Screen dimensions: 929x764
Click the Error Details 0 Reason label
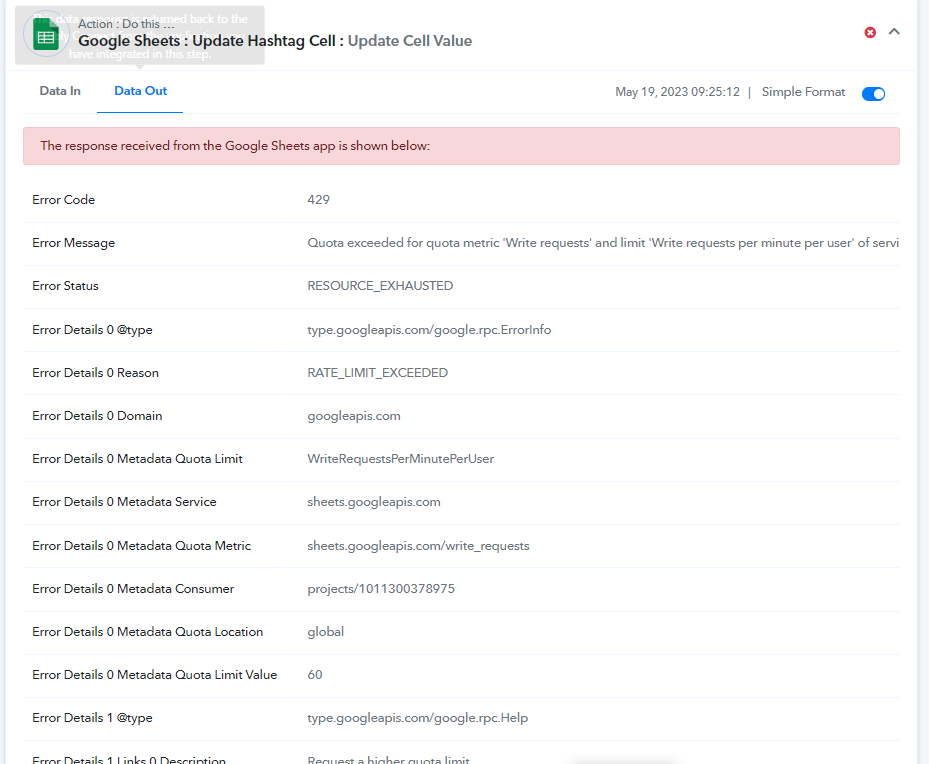pyautogui.click(x=95, y=373)
